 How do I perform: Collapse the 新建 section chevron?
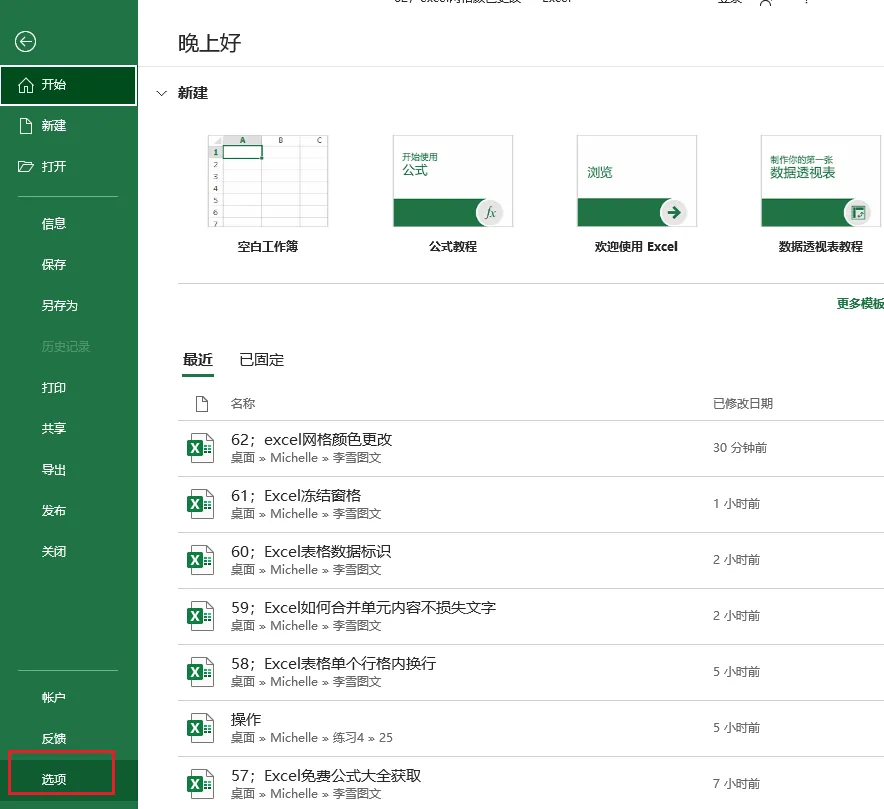[x=162, y=93]
